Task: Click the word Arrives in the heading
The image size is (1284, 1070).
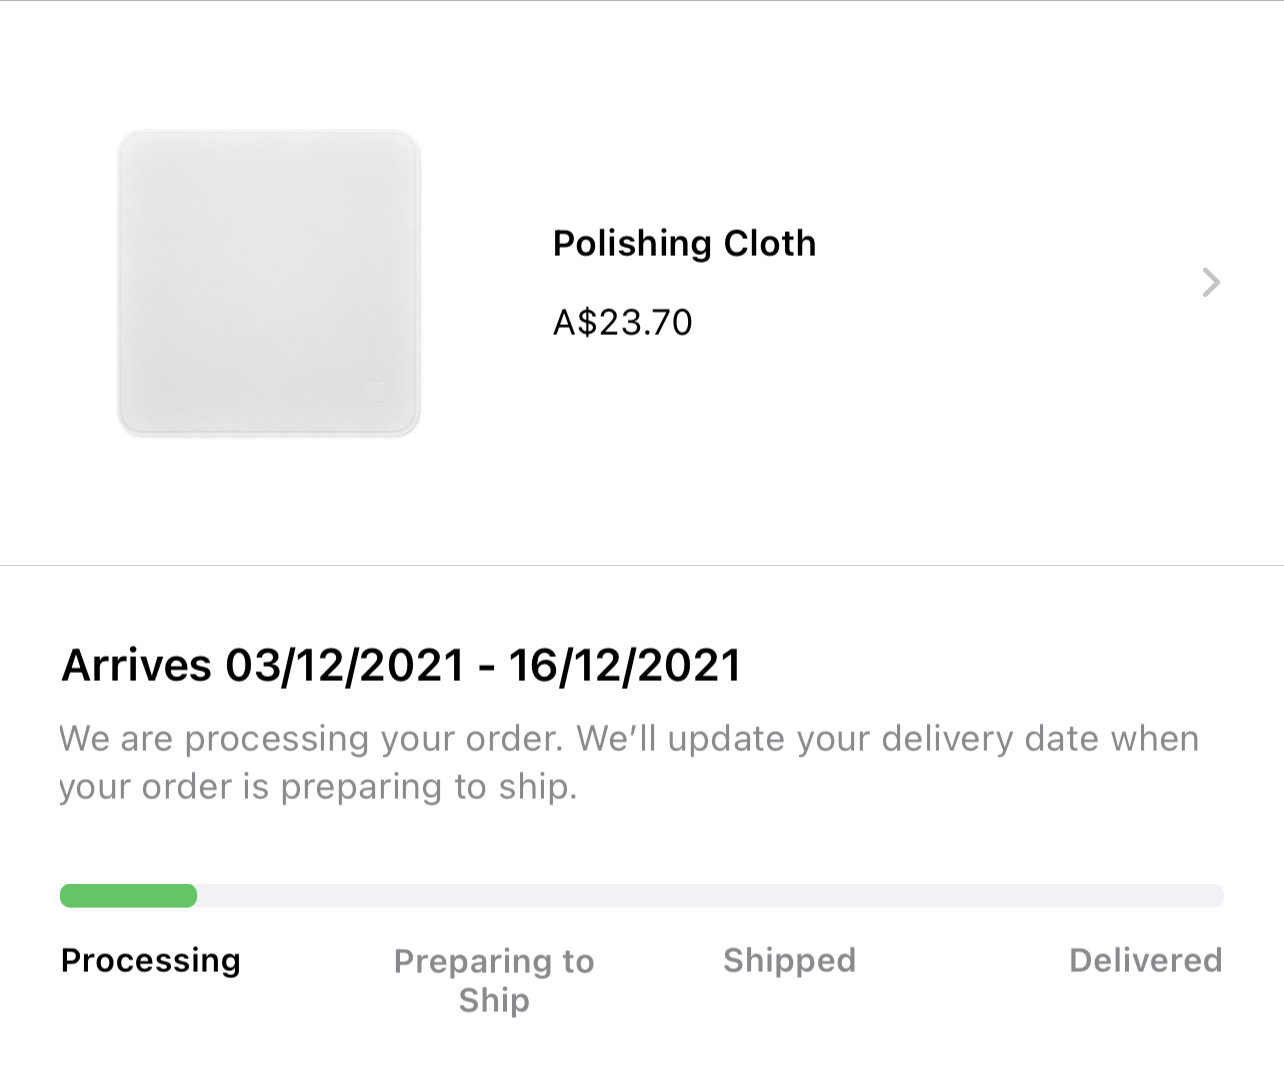Action: (137, 665)
